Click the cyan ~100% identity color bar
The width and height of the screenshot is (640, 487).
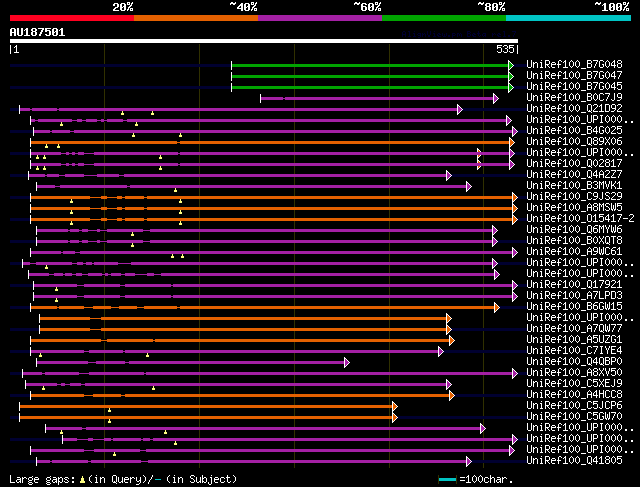(568, 18)
